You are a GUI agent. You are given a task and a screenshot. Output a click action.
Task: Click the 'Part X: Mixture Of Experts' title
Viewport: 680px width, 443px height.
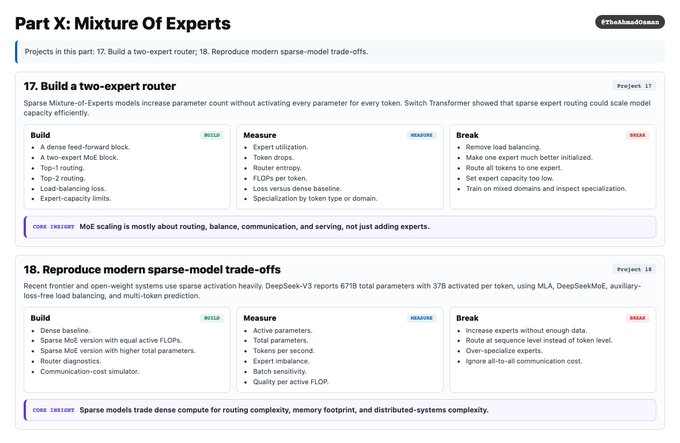coord(123,23)
